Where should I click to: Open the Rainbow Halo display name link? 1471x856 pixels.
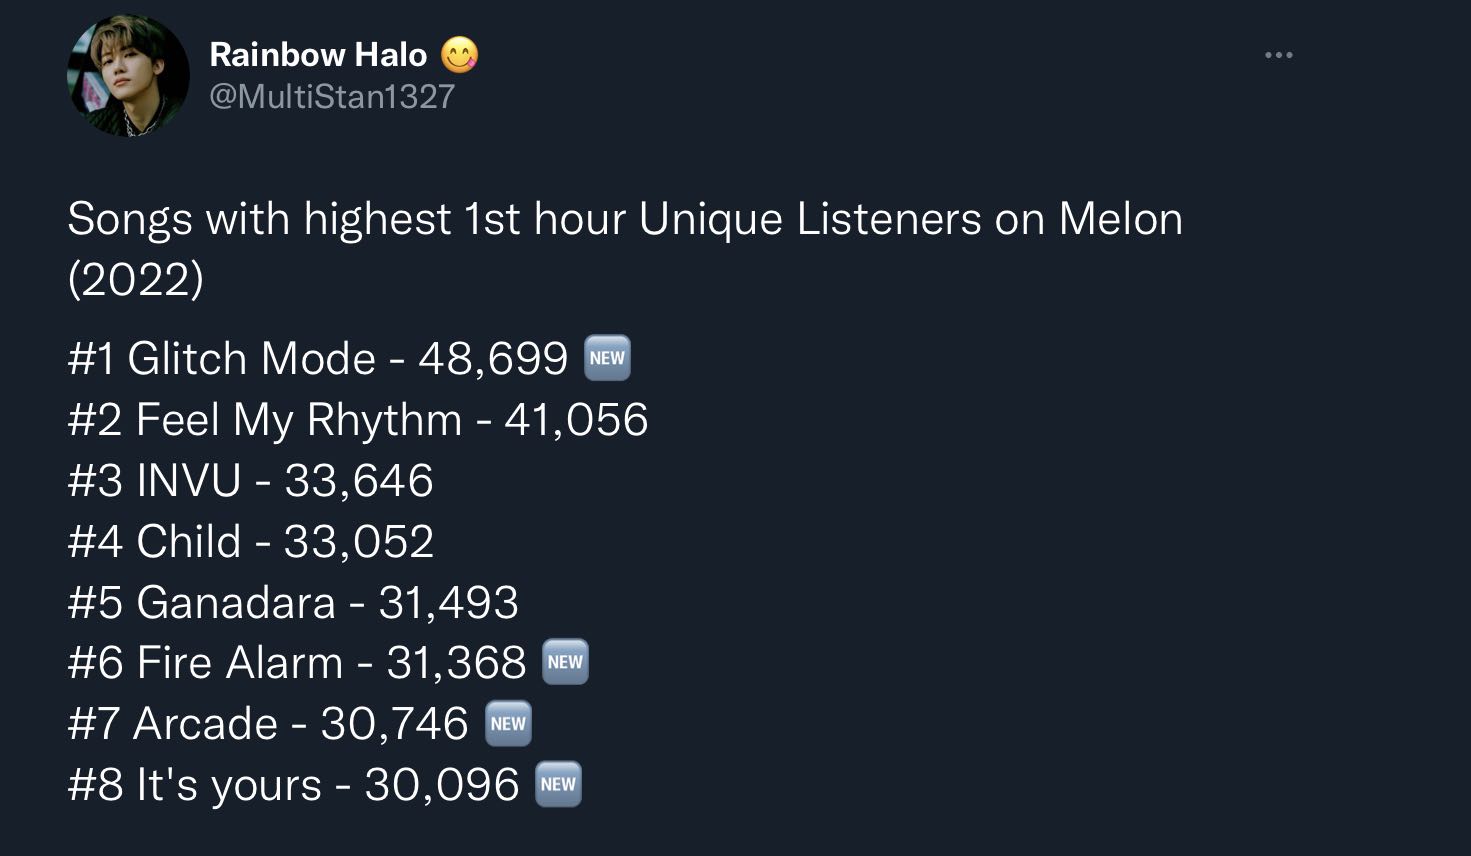point(318,54)
